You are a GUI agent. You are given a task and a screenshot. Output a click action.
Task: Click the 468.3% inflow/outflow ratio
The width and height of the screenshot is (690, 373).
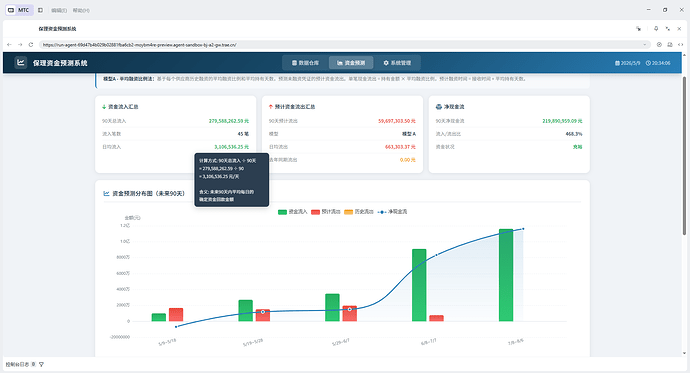click(x=574, y=134)
